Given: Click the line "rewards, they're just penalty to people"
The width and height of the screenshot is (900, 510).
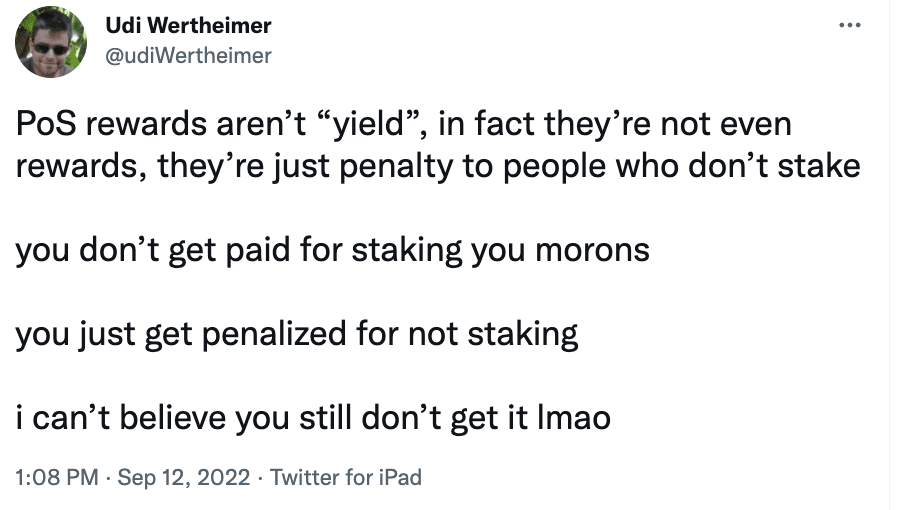Looking at the screenshot, I should 438,166.
